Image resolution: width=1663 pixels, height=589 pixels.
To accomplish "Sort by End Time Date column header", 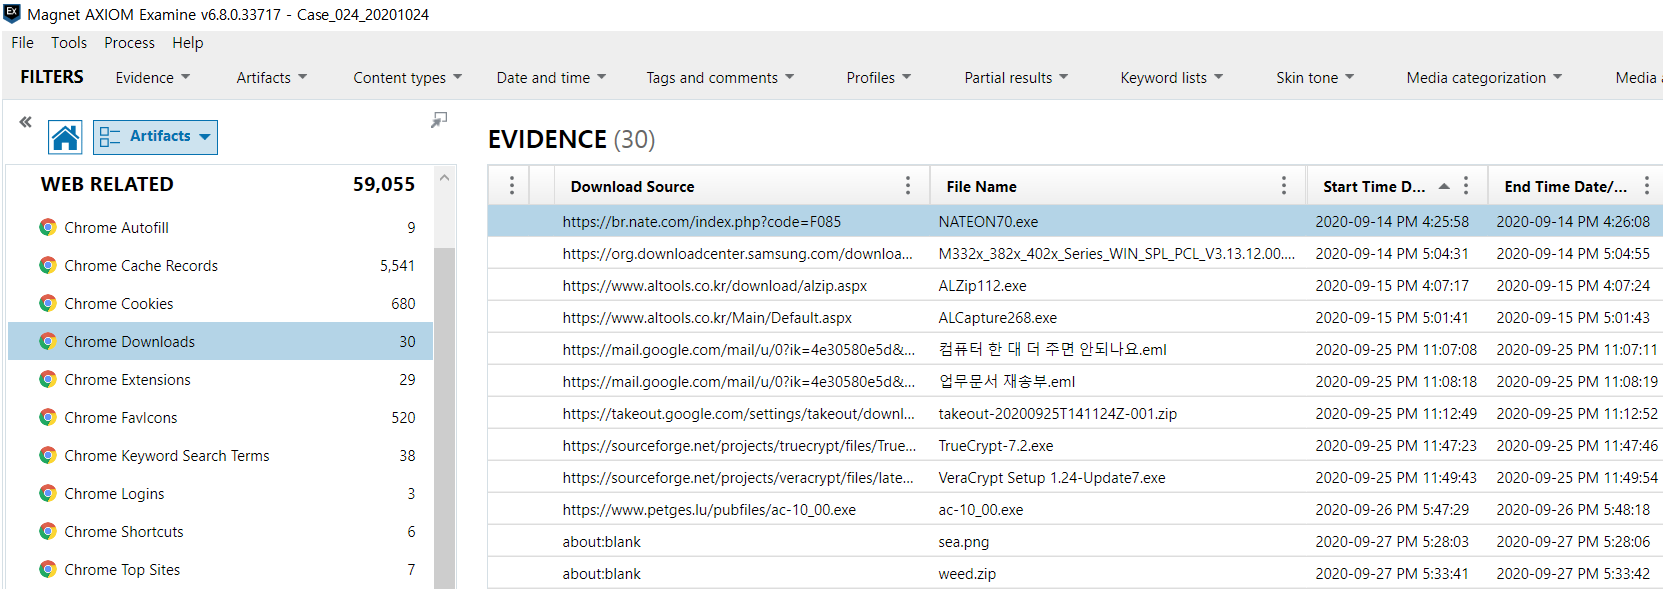I will 1565,186.
